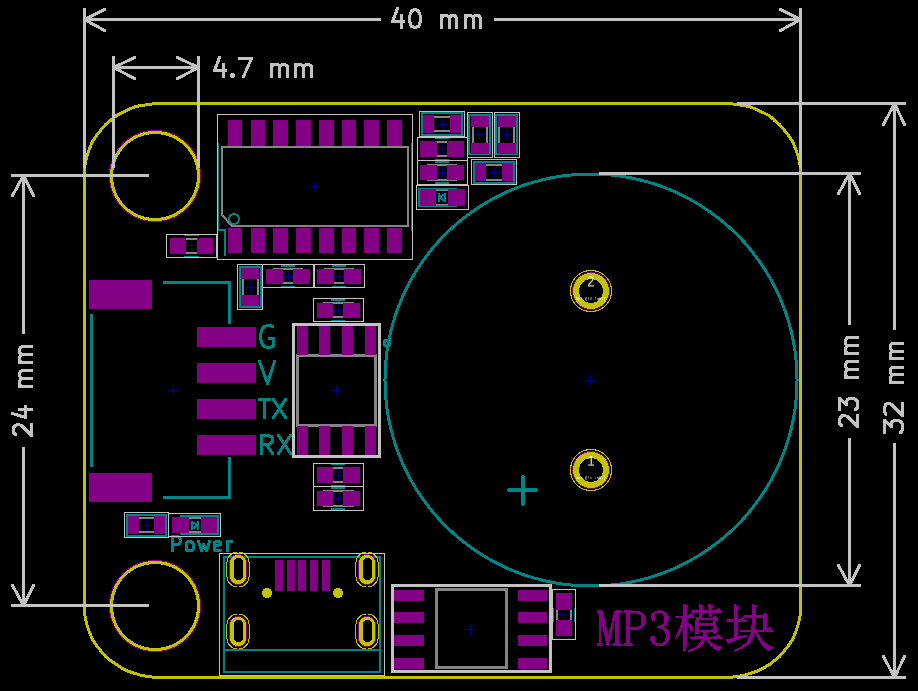
Task: Select speaker through-hole pad 2
Action: 591,290
